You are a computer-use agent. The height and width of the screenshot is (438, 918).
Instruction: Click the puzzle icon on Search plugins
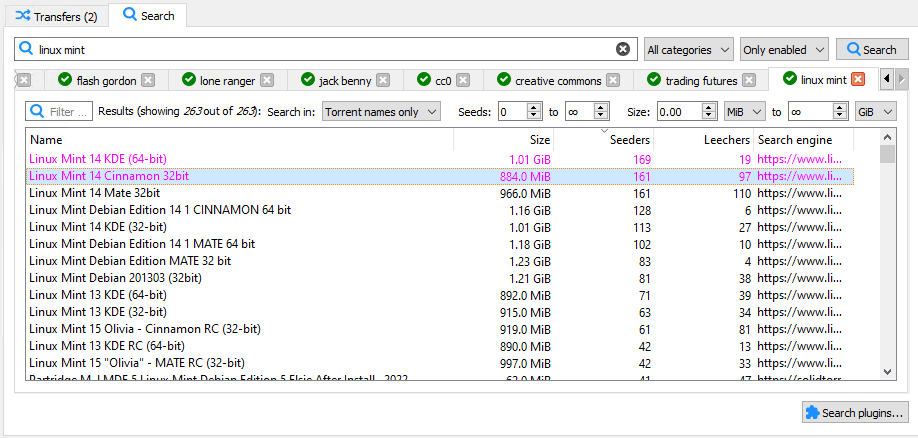[813, 412]
